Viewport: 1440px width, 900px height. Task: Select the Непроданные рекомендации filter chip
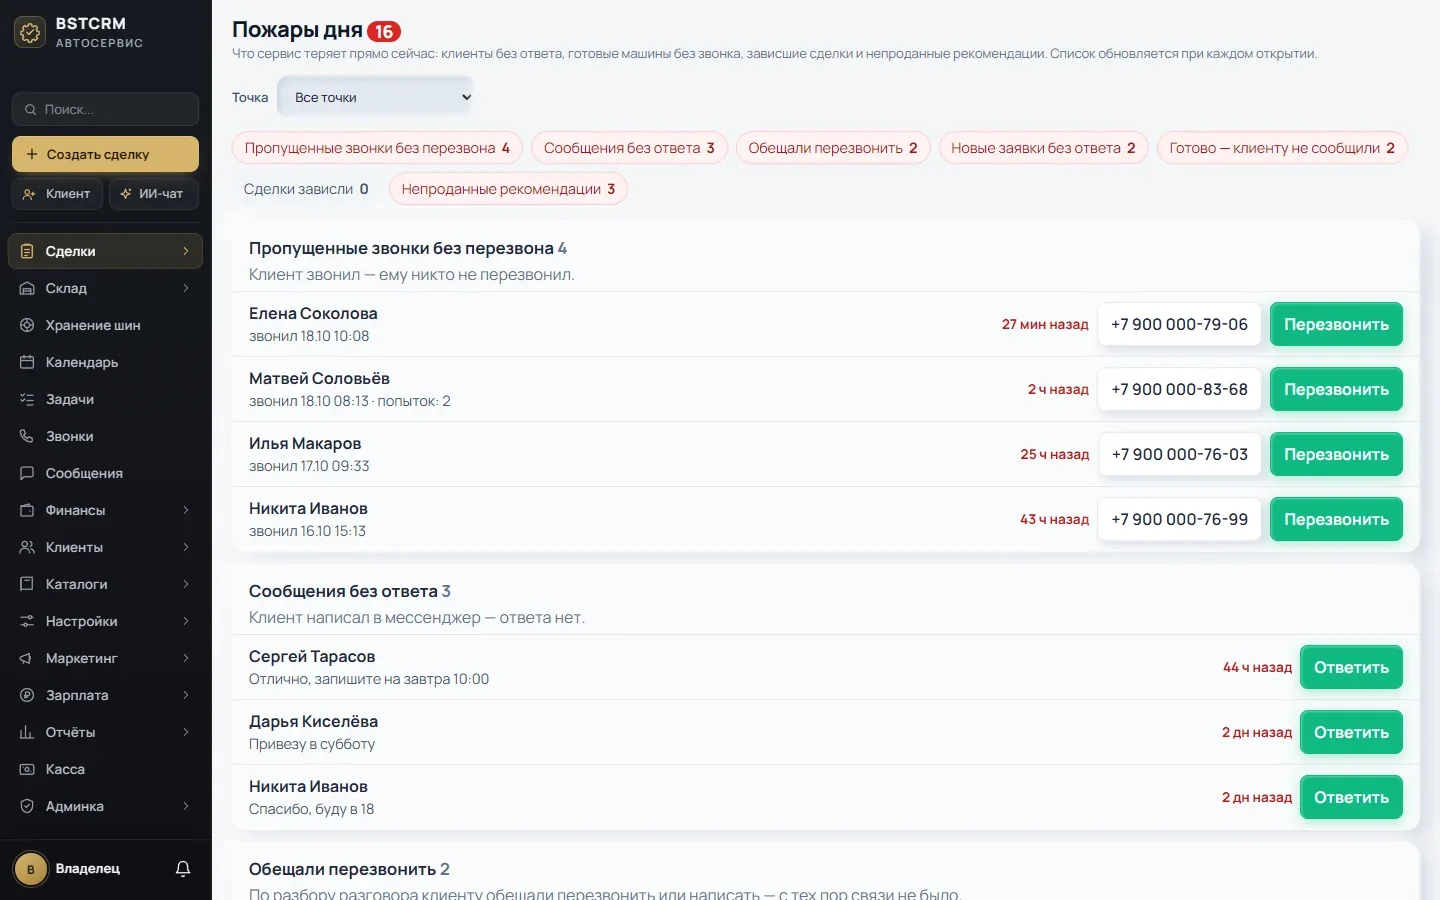click(x=508, y=189)
